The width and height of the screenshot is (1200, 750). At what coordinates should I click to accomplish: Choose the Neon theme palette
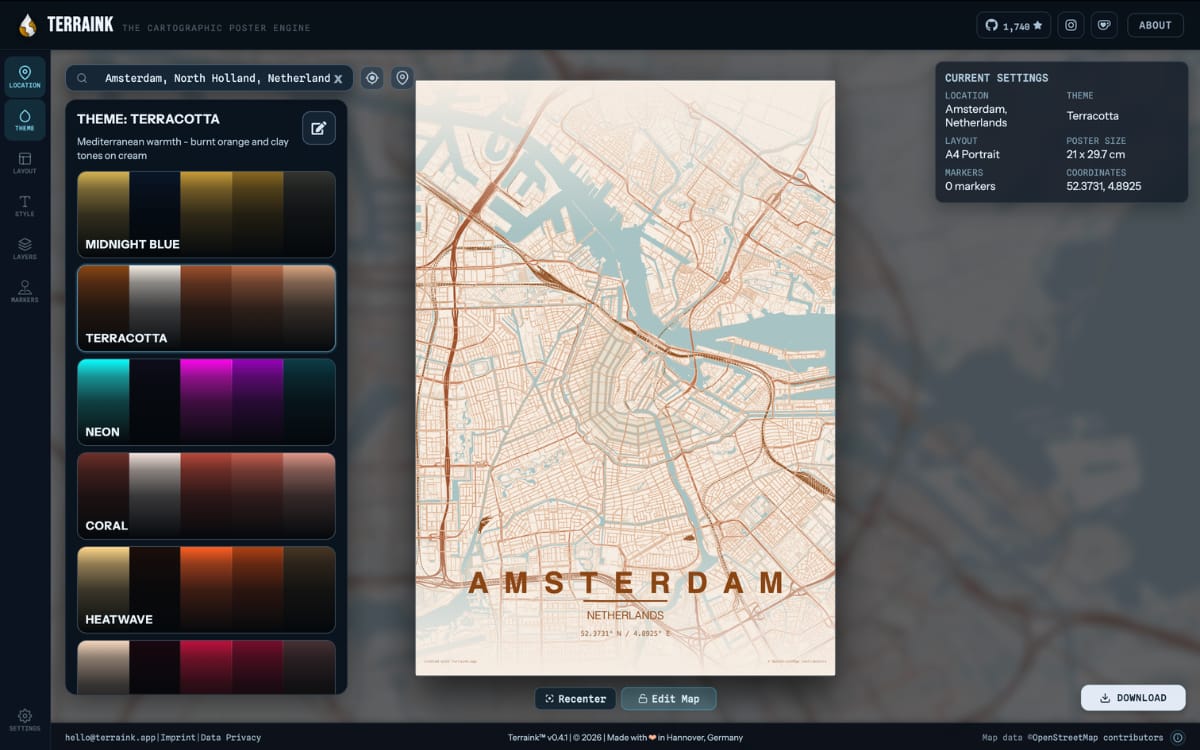coord(206,402)
